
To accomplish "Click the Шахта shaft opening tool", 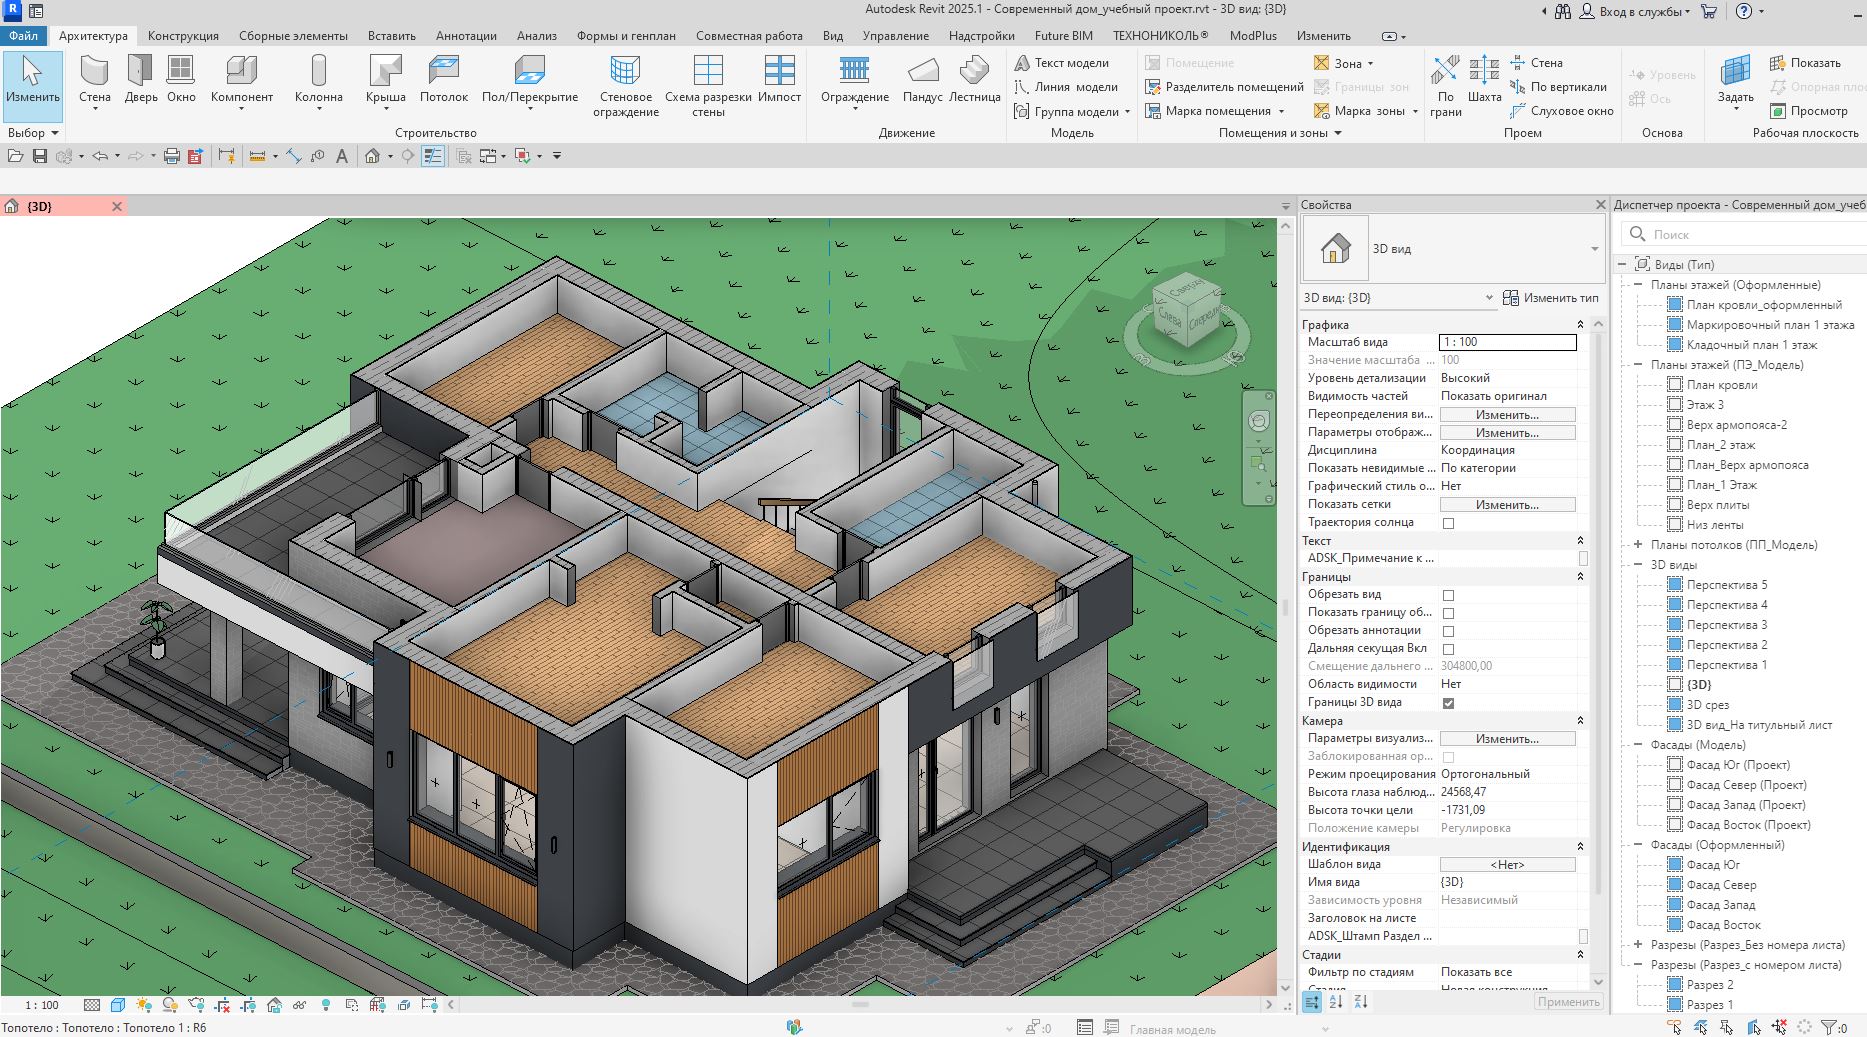I will (x=1484, y=79).
